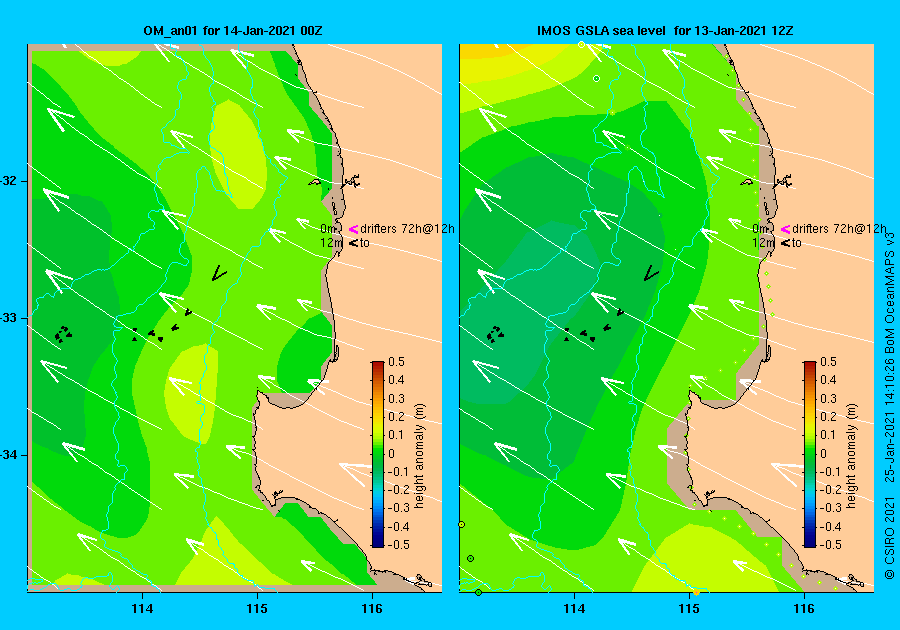Click longitude label "116" under OM_an01 map
Screen dimensions: 900x630
(x=372, y=609)
